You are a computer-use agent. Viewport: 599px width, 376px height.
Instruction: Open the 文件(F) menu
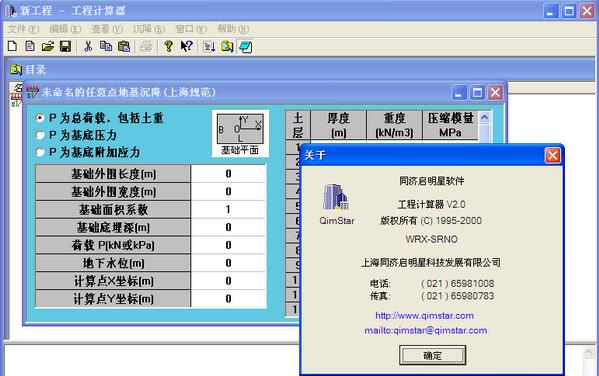tap(23, 29)
